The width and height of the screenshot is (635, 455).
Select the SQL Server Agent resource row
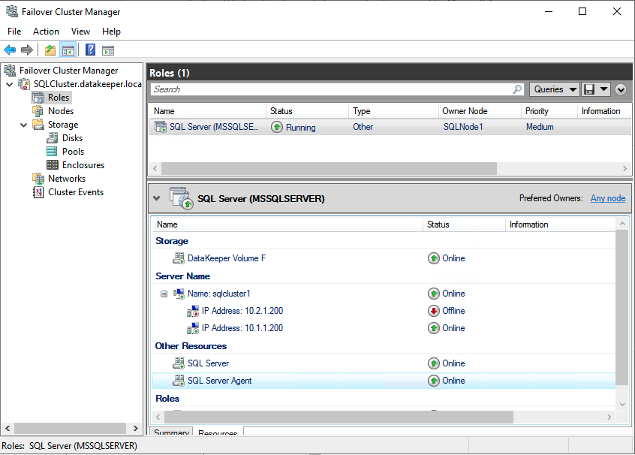[x=384, y=381]
